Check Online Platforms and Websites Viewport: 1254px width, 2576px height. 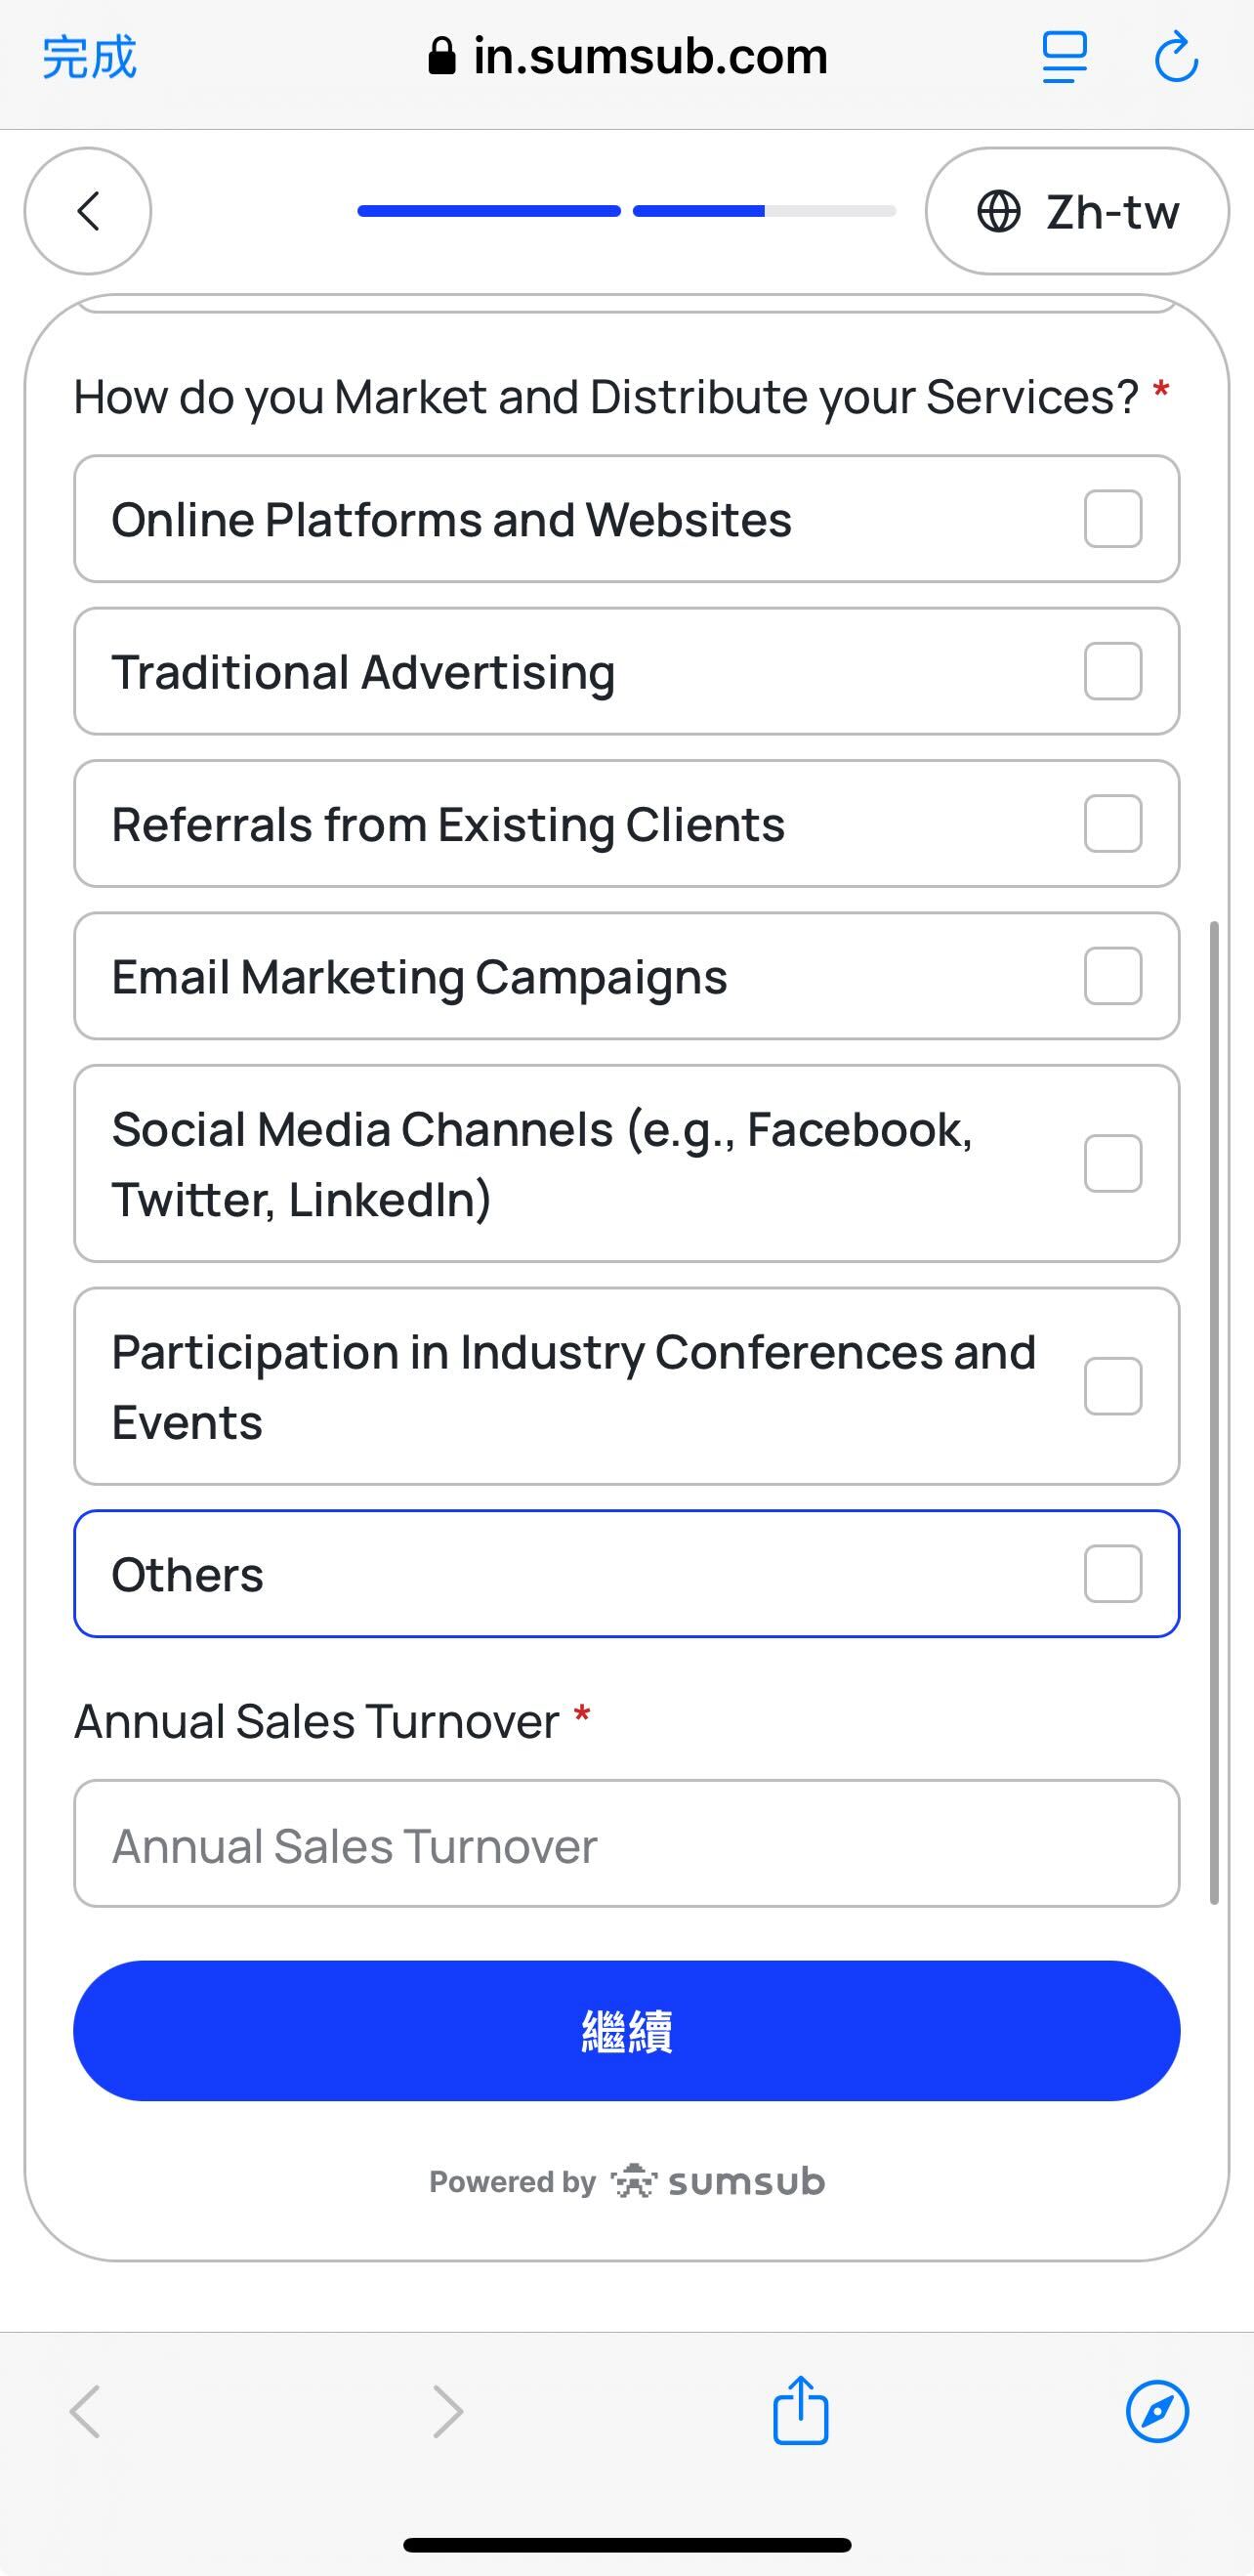coord(1113,519)
